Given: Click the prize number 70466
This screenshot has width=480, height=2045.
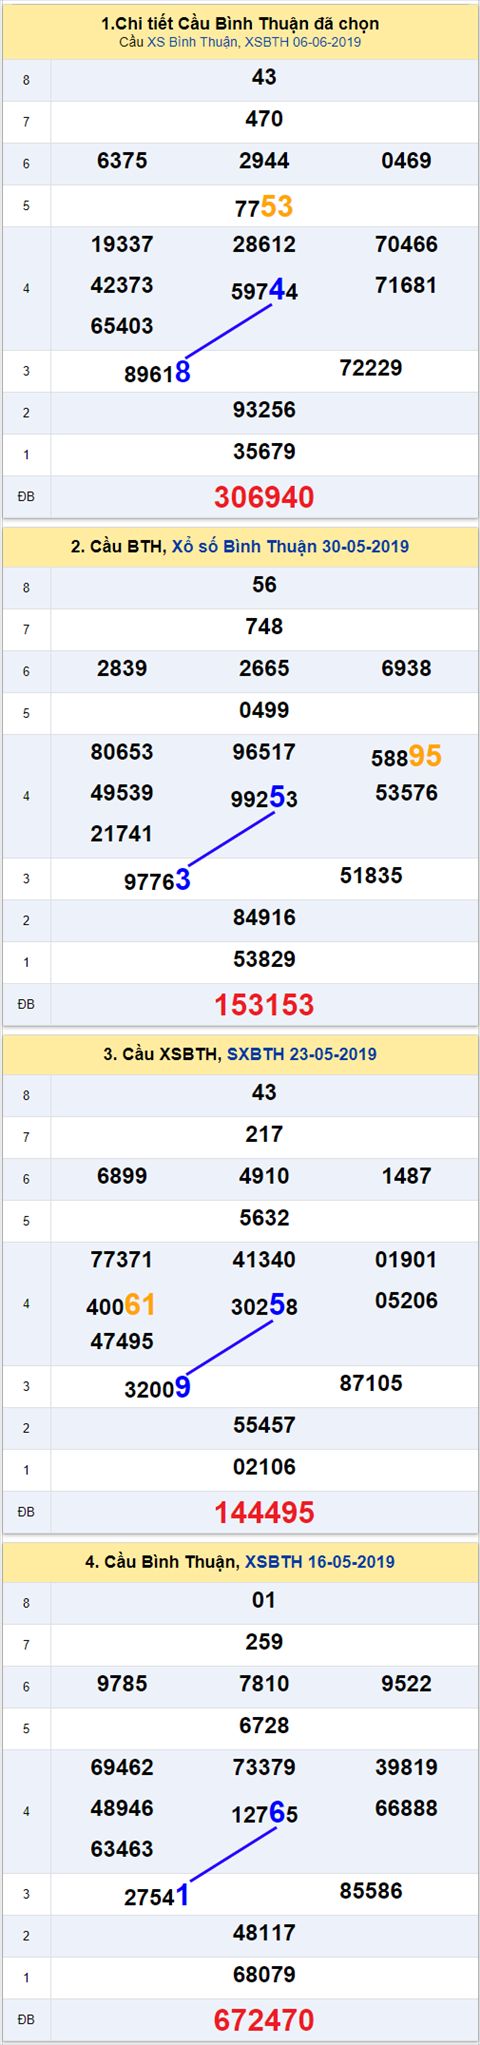Looking at the screenshot, I should [406, 244].
